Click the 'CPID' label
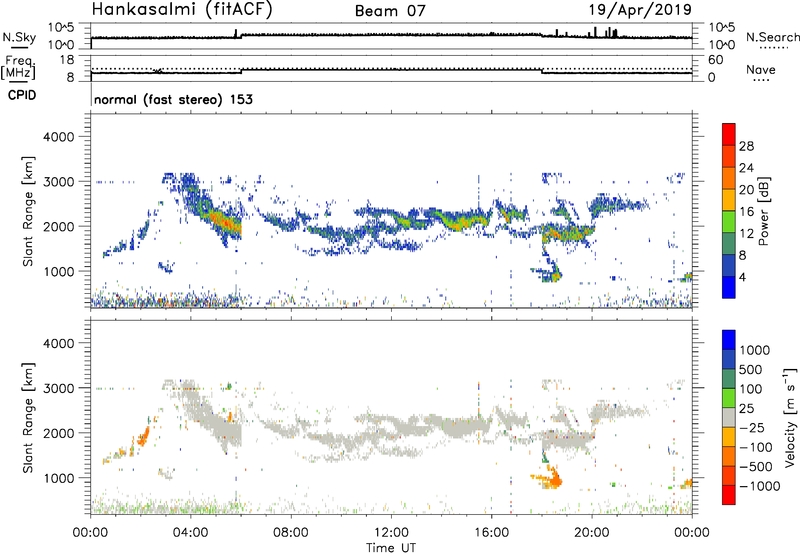 click(22, 95)
